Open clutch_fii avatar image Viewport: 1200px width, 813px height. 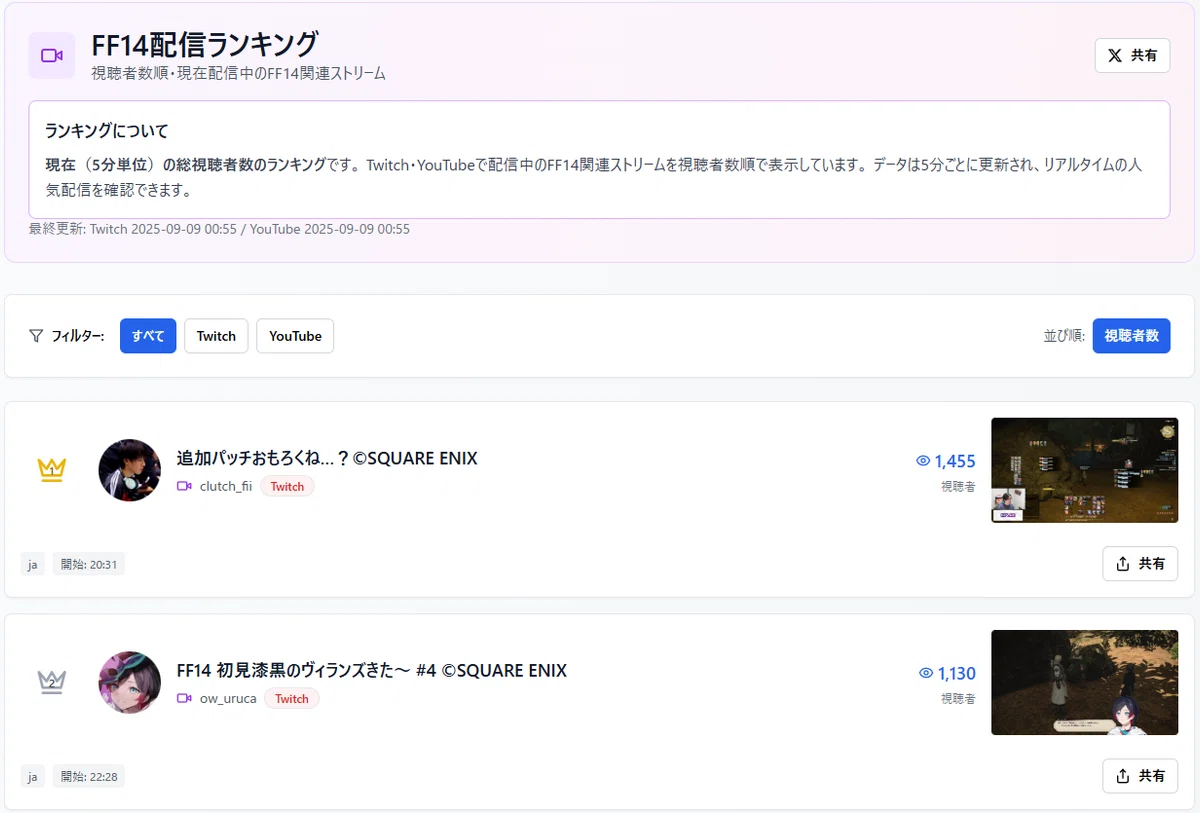[x=130, y=470]
